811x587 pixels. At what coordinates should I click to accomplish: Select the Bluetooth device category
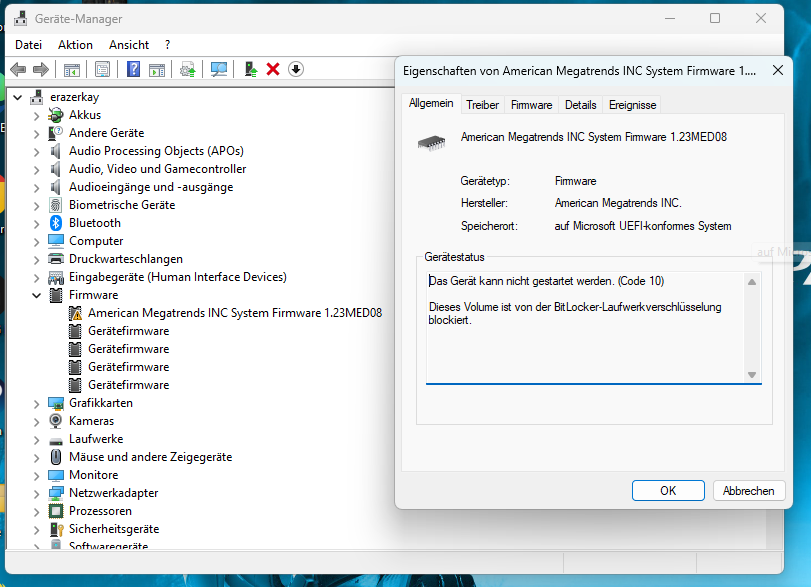coord(94,223)
